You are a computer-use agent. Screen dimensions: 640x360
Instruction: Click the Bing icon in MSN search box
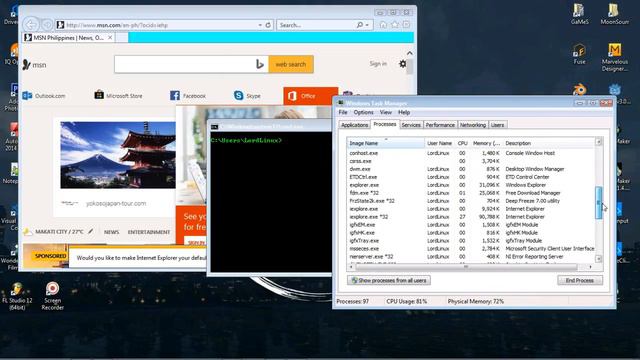coord(260,64)
